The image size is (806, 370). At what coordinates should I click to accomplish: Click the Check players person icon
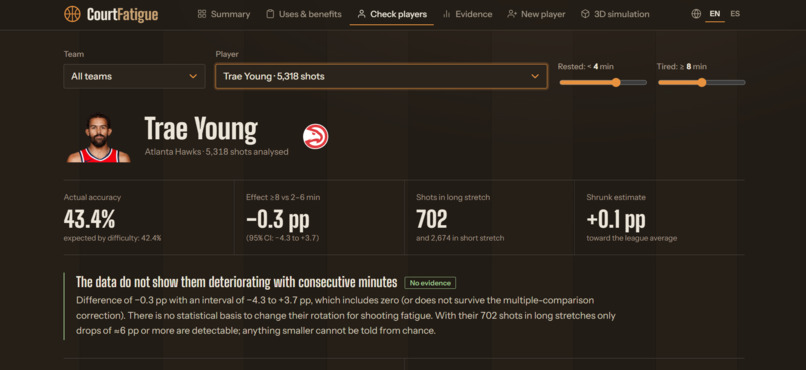(x=361, y=14)
